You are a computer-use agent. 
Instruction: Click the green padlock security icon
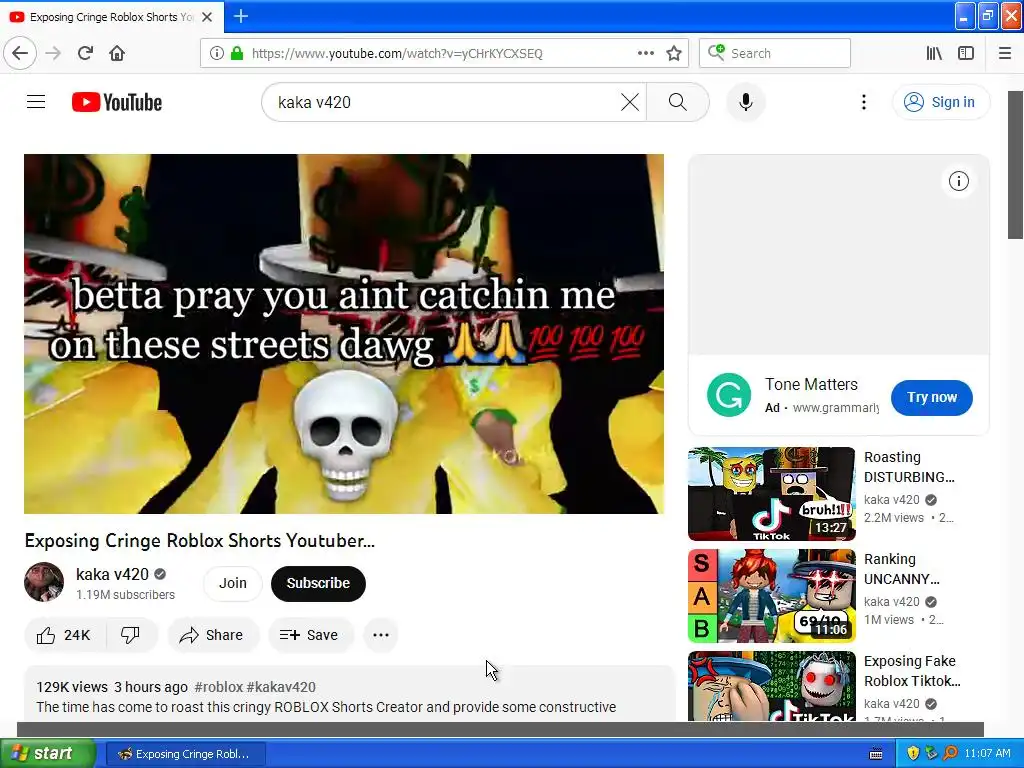237,53
